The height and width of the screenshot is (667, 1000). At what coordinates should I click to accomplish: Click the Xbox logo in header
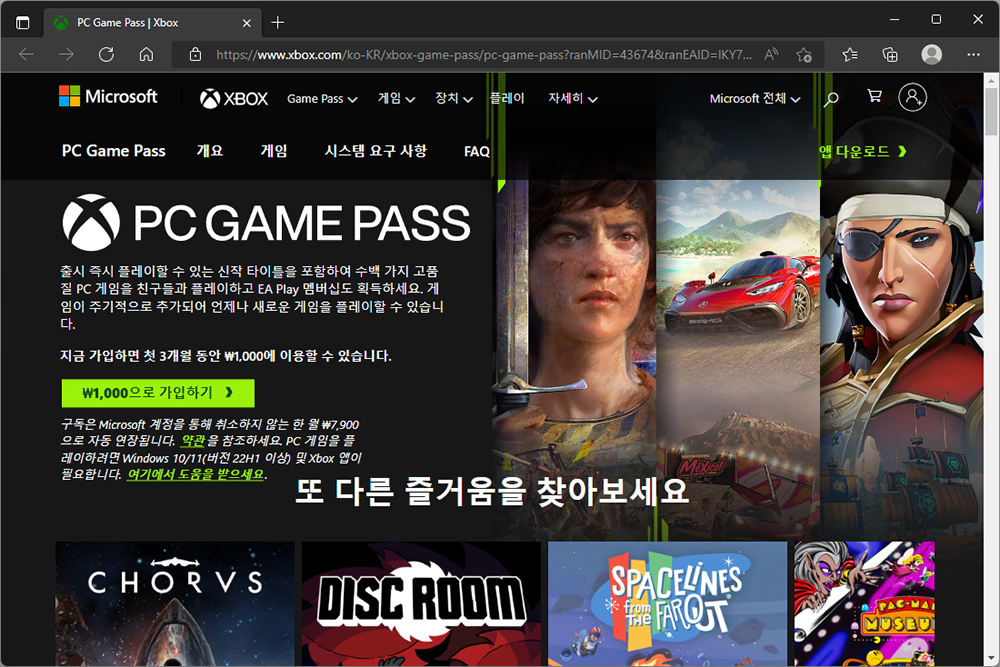(234, 99)
